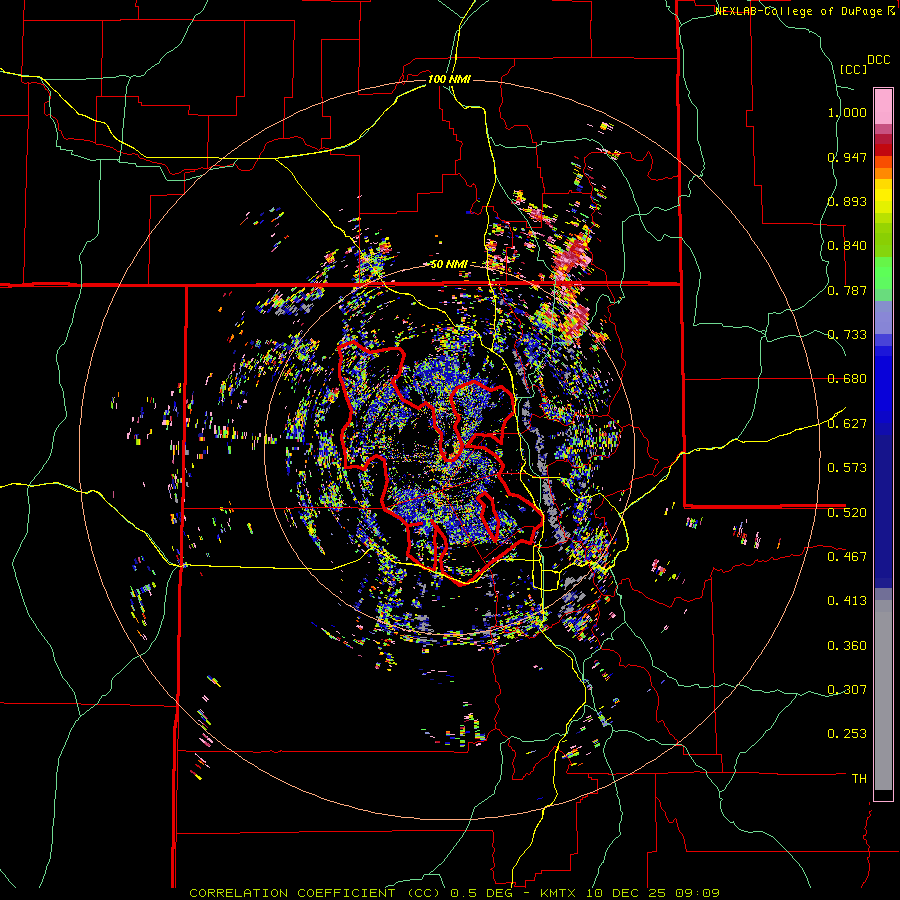Click the 100 NMI range ring label
The image size is (900, 900).
click(x=449, y=79)
